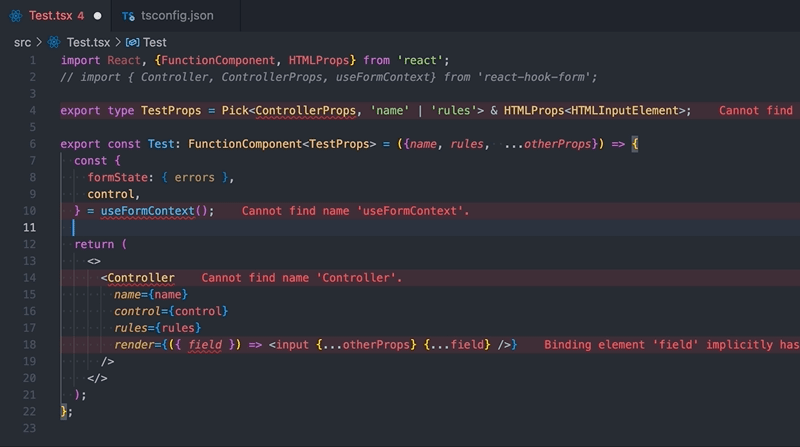
Task: Click the "Binding element 'field' implicitly has" error text
Action: point(671,345)
